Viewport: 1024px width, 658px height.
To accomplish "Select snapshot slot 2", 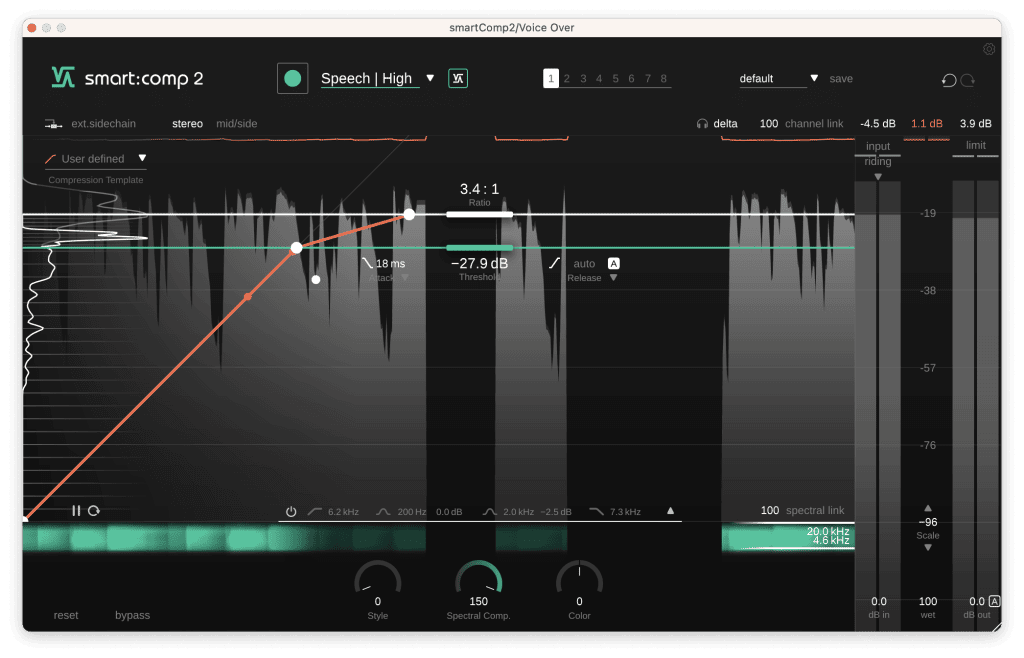I will pos(567,78).
